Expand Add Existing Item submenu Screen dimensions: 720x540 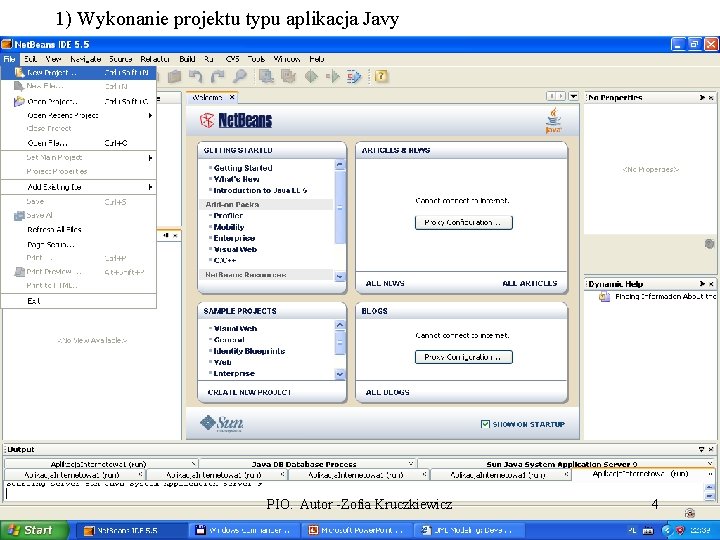point(78,187)
